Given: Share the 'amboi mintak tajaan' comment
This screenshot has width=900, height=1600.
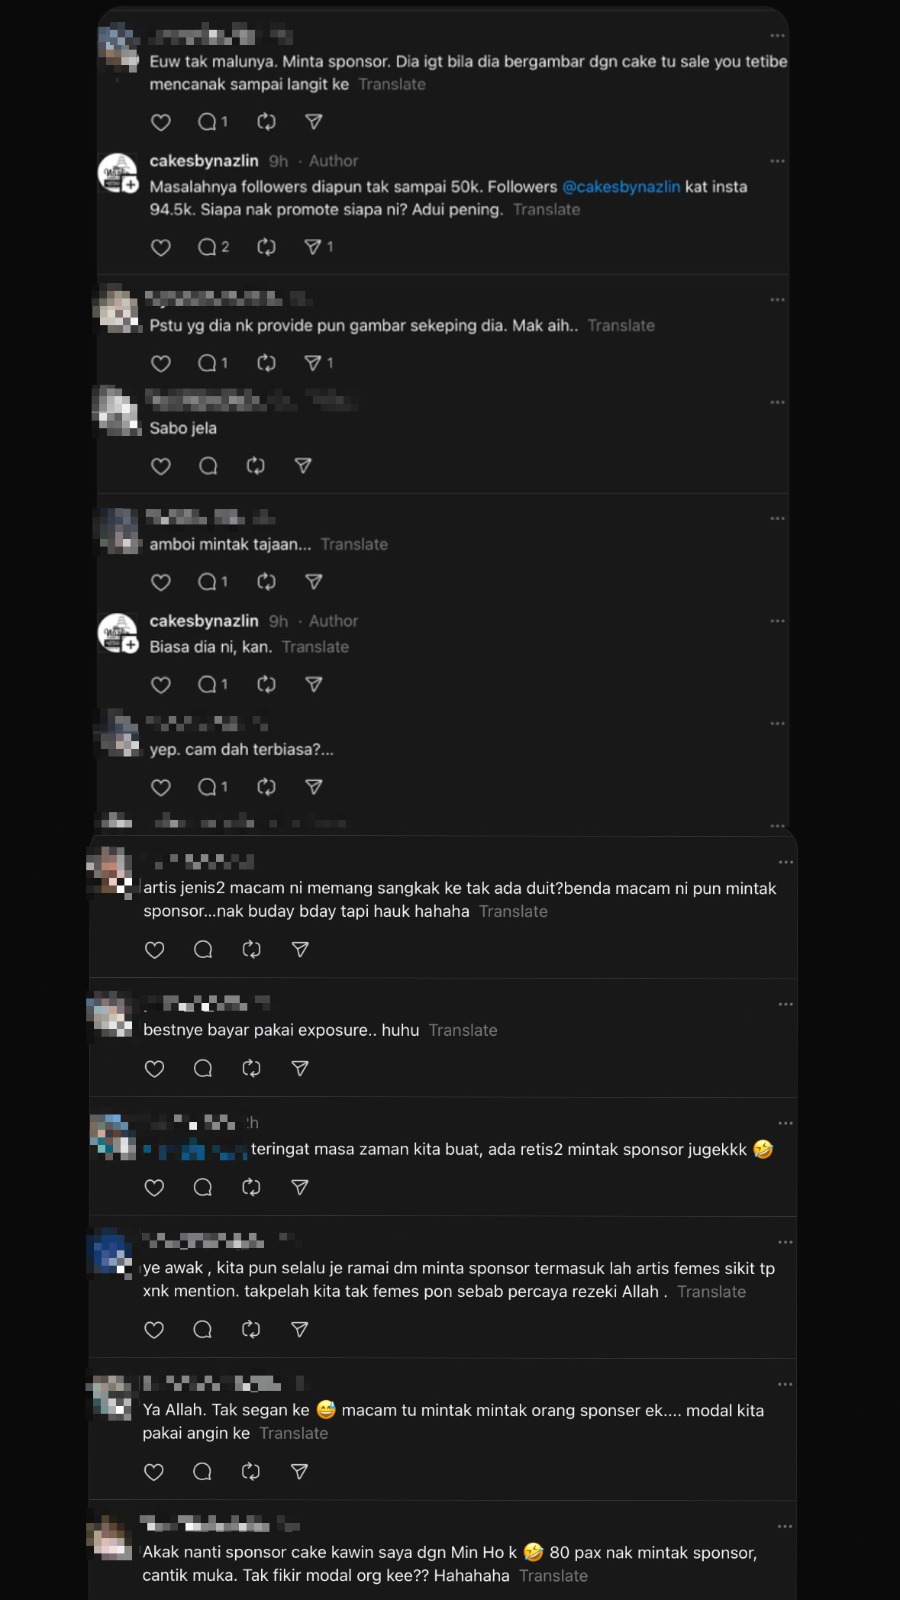Looking at the screenshot, I should pos(313,582).
